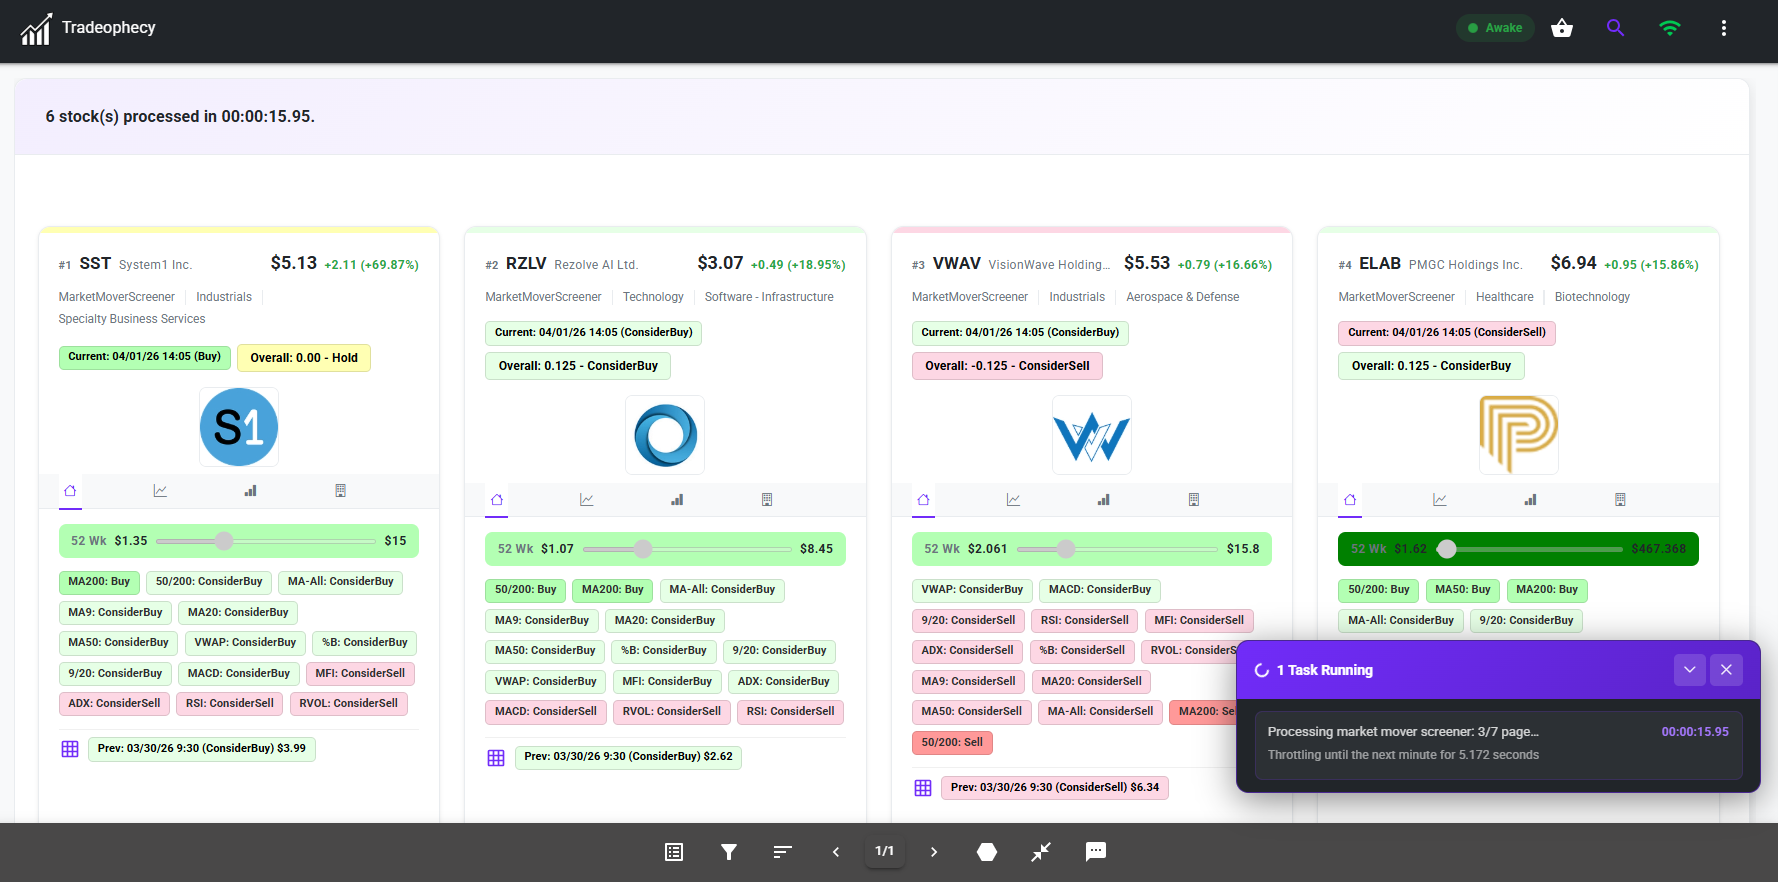Open the grid table icon on SST card

tap(70, 749)
